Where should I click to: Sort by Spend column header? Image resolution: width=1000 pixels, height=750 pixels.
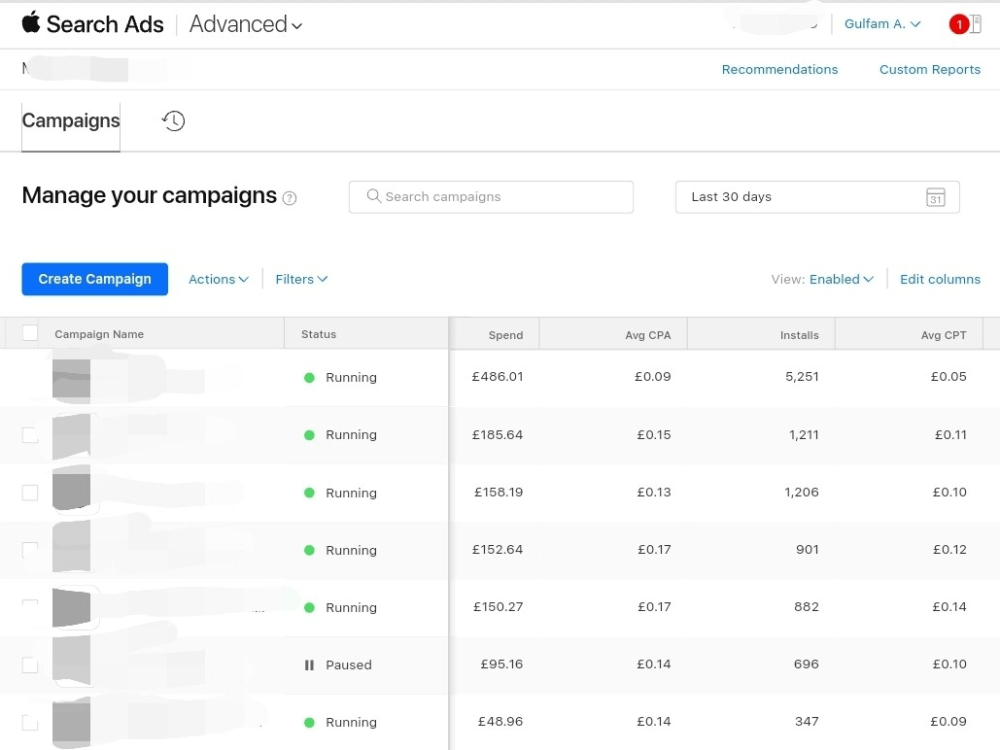tap(506, 335)
